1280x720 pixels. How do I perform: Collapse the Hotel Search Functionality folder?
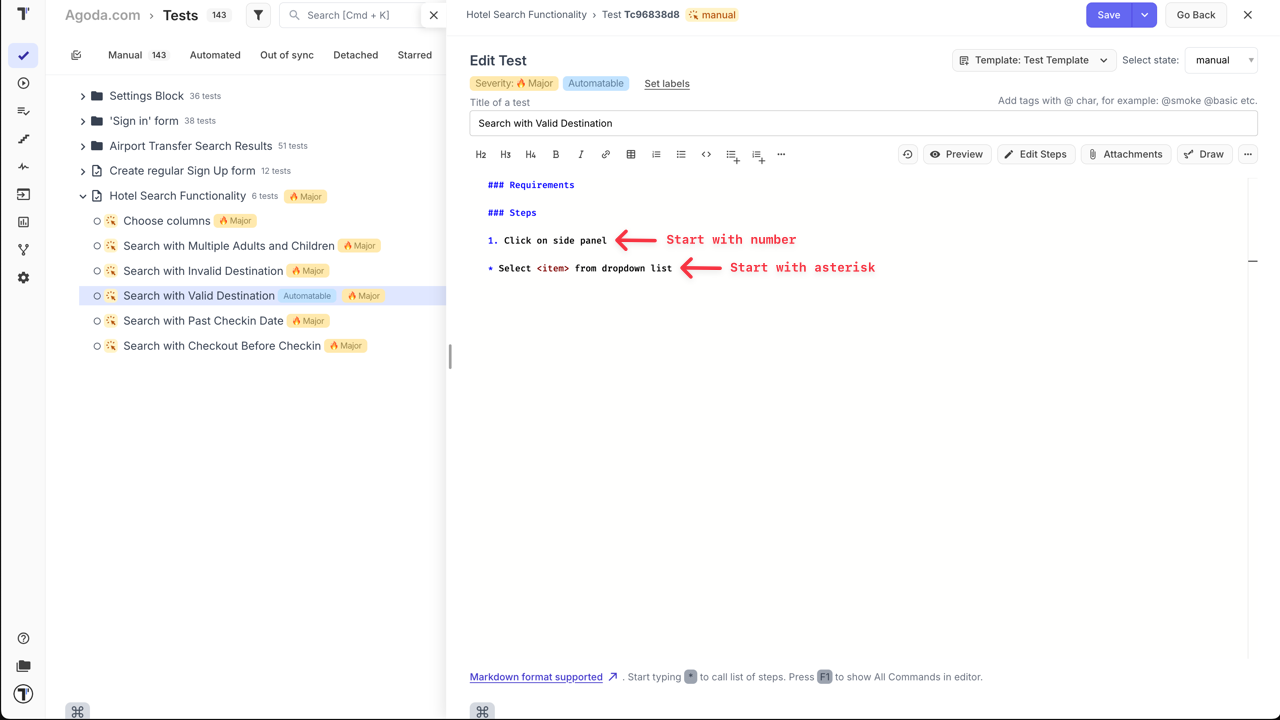point(84,196)
